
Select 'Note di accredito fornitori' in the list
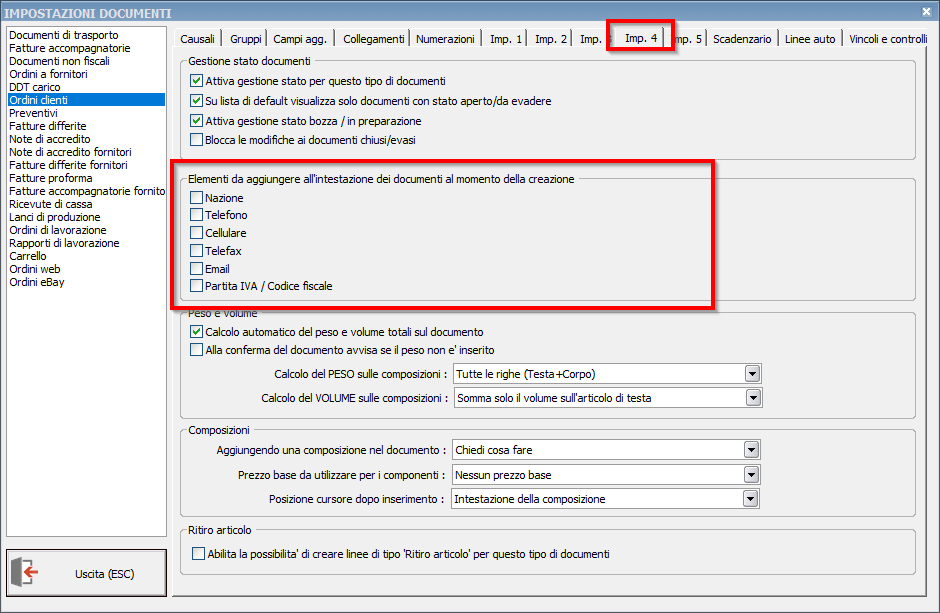[x=86, y=152]
